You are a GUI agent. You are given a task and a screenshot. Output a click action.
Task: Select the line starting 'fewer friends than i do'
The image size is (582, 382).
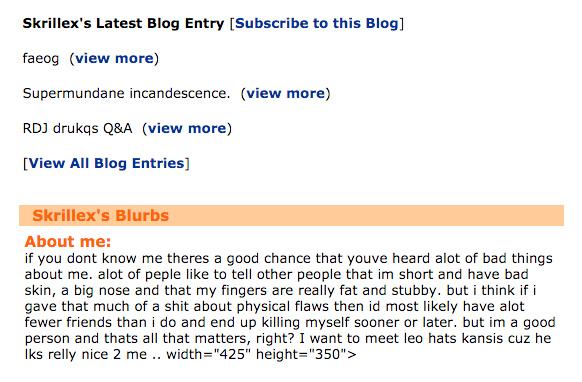coord(290,323)
